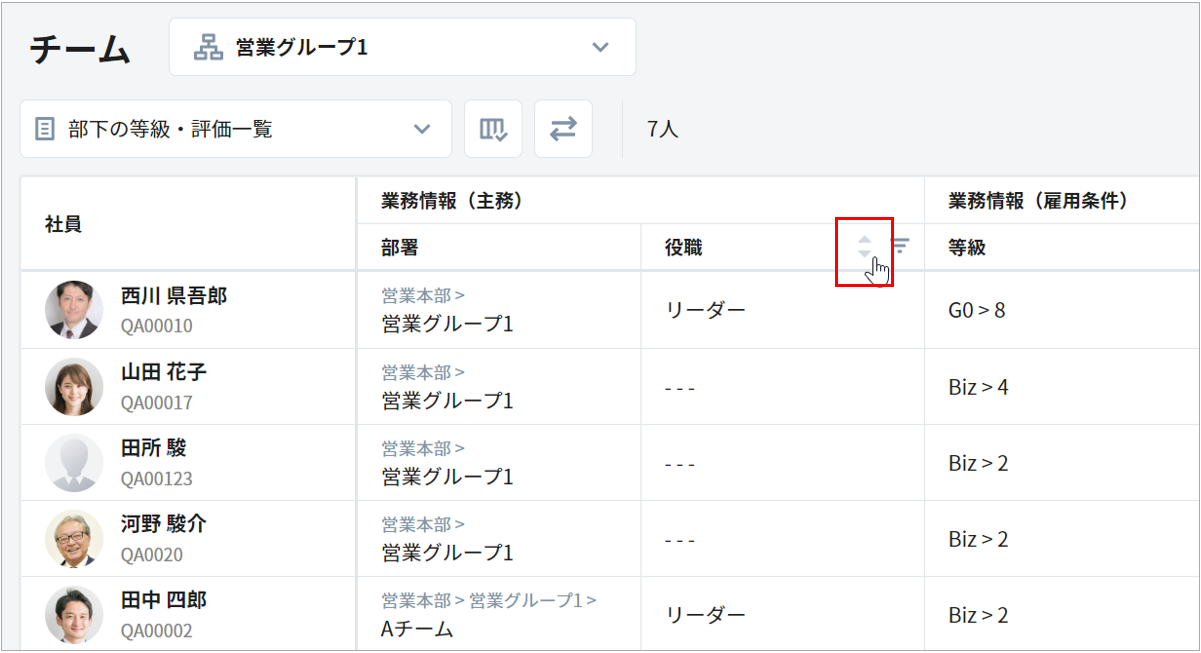Click the 等級 column header
This screenshot has height=653, width=1201.
[x=967, y=248]
